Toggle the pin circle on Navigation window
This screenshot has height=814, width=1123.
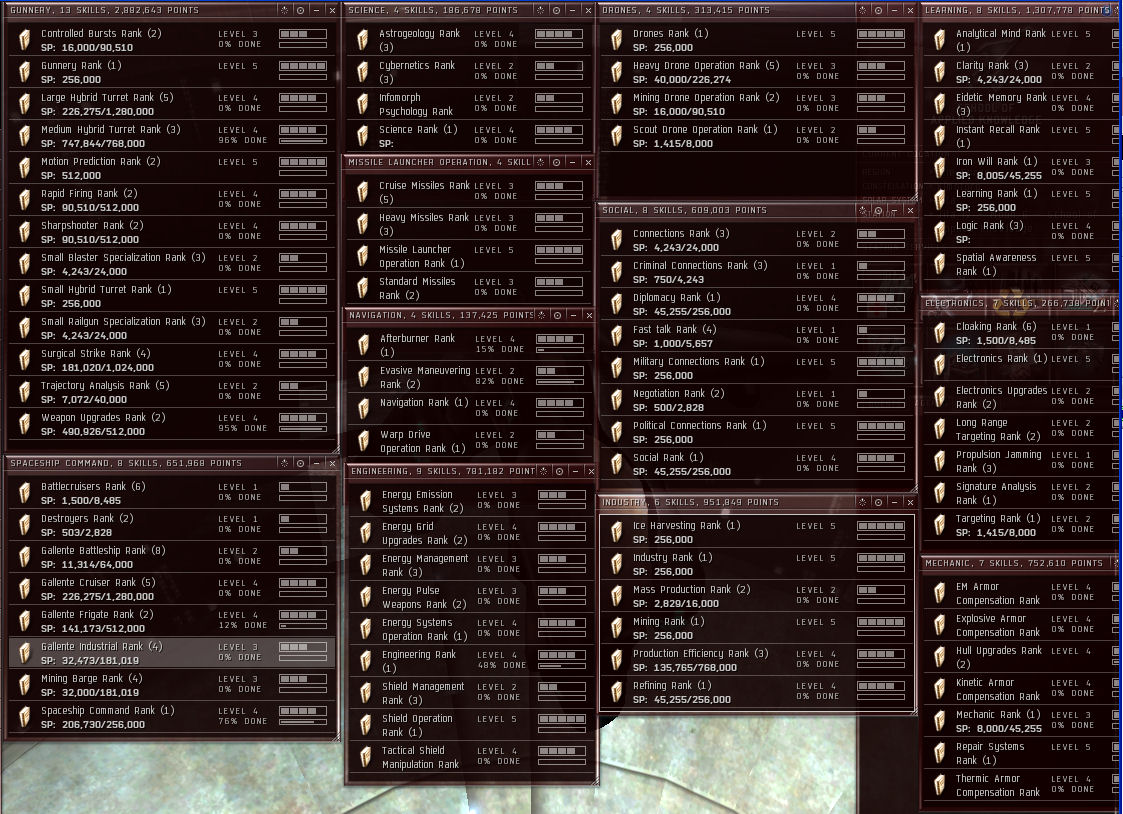(x=556, y=315)
